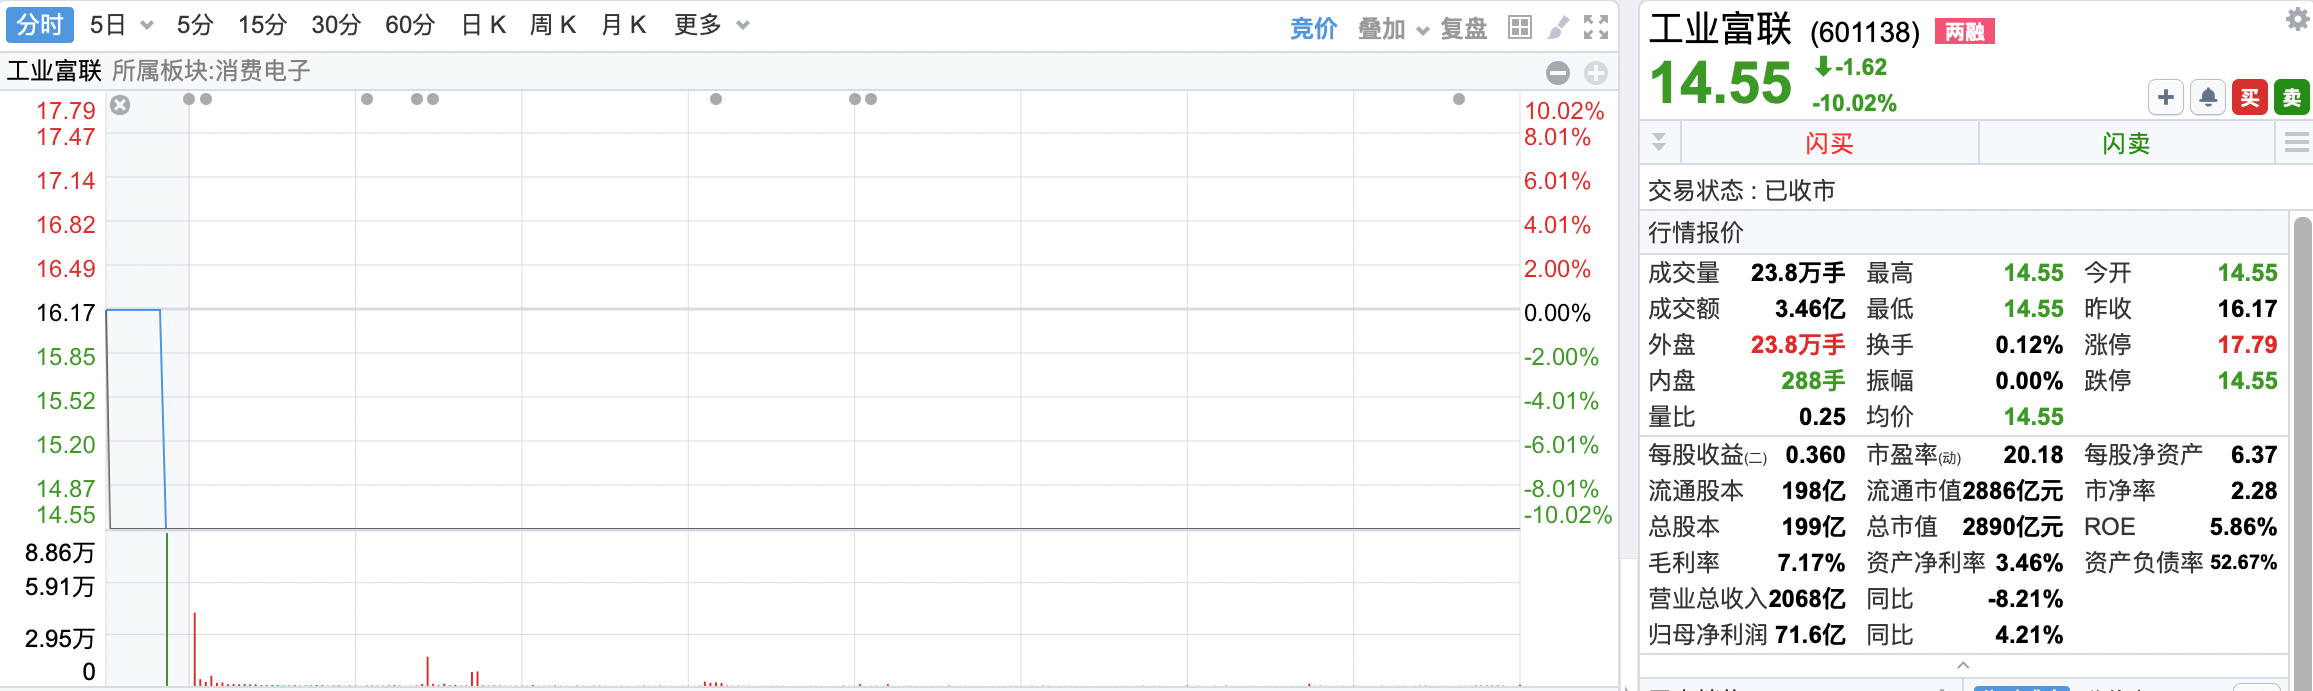The height and width of the screenshot is (691, 2313).
Task: Expand the 5日 dropdown arrow
Action: [147, 26]
